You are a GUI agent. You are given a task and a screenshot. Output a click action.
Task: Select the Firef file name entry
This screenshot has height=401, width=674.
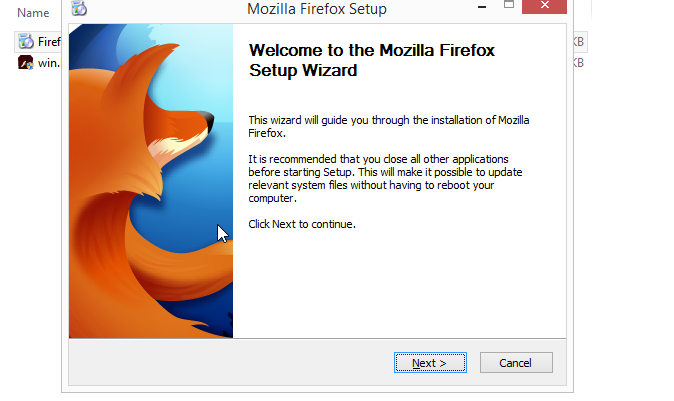click(x=49, y=42)
